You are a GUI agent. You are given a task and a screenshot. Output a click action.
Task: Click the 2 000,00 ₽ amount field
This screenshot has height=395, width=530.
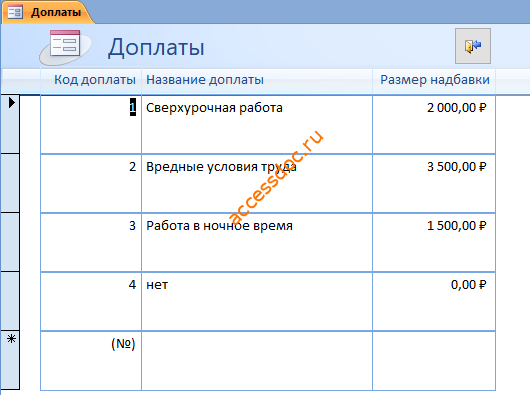tap(434, 124)
